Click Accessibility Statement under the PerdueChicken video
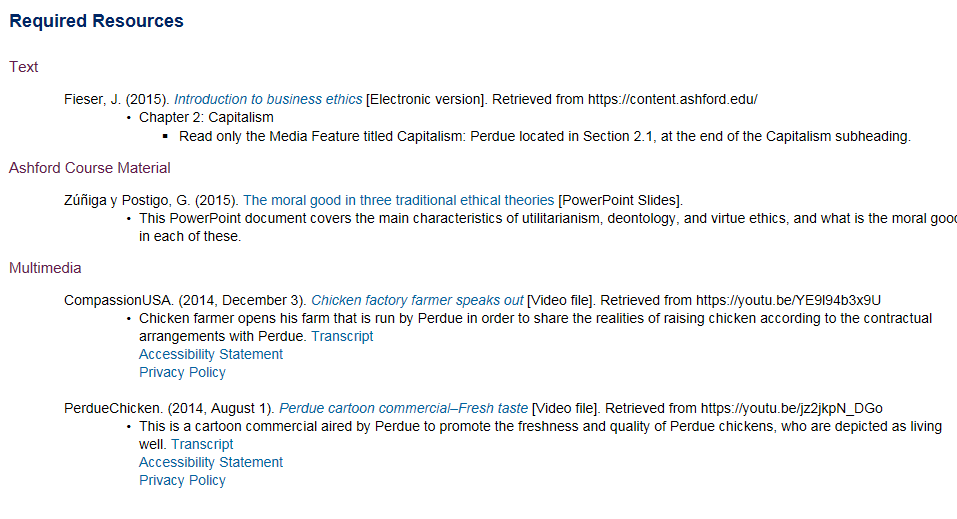This screenshot has width=957, height=519. 211,462
